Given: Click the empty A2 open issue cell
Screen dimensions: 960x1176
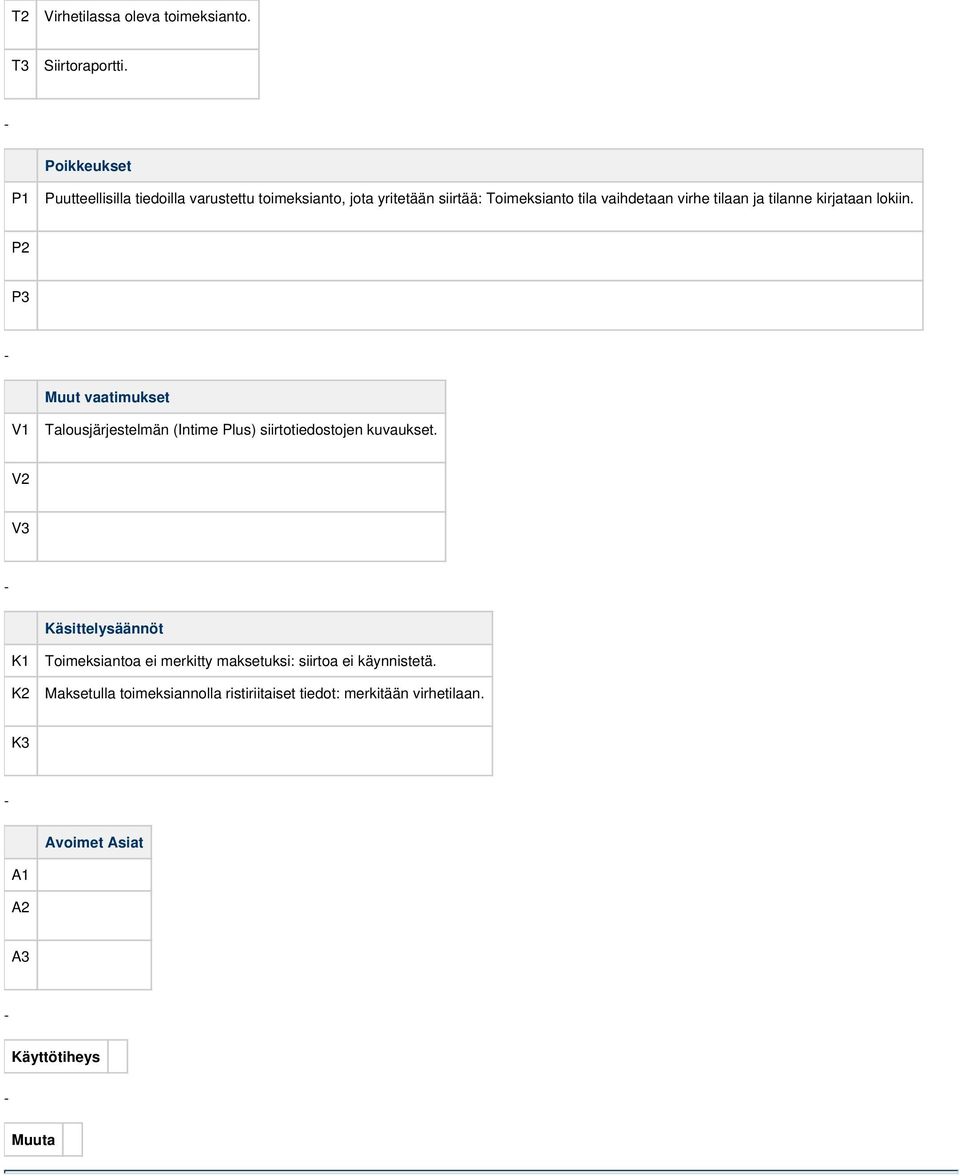Looking at the screenshot, I should pos(94,916).
